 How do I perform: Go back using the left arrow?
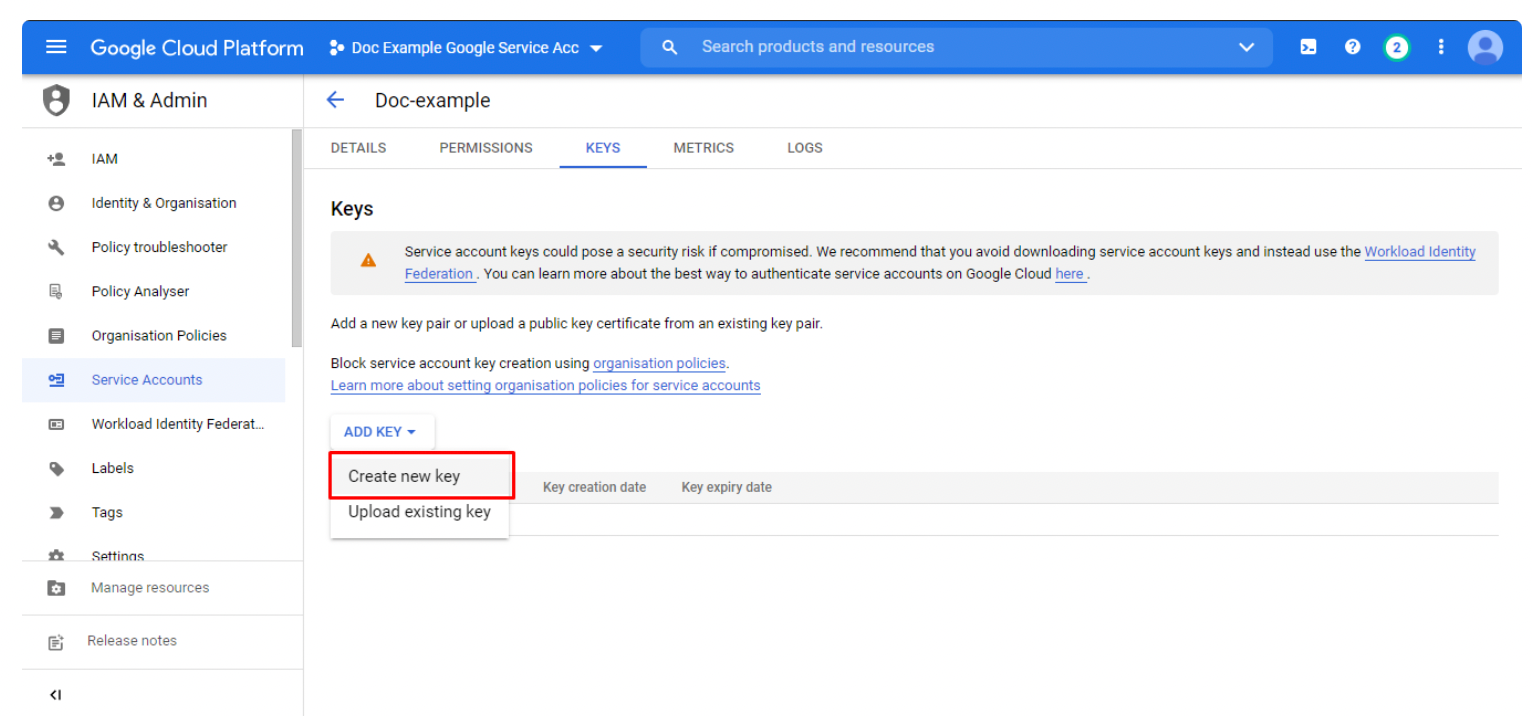(x=335, y=100)
